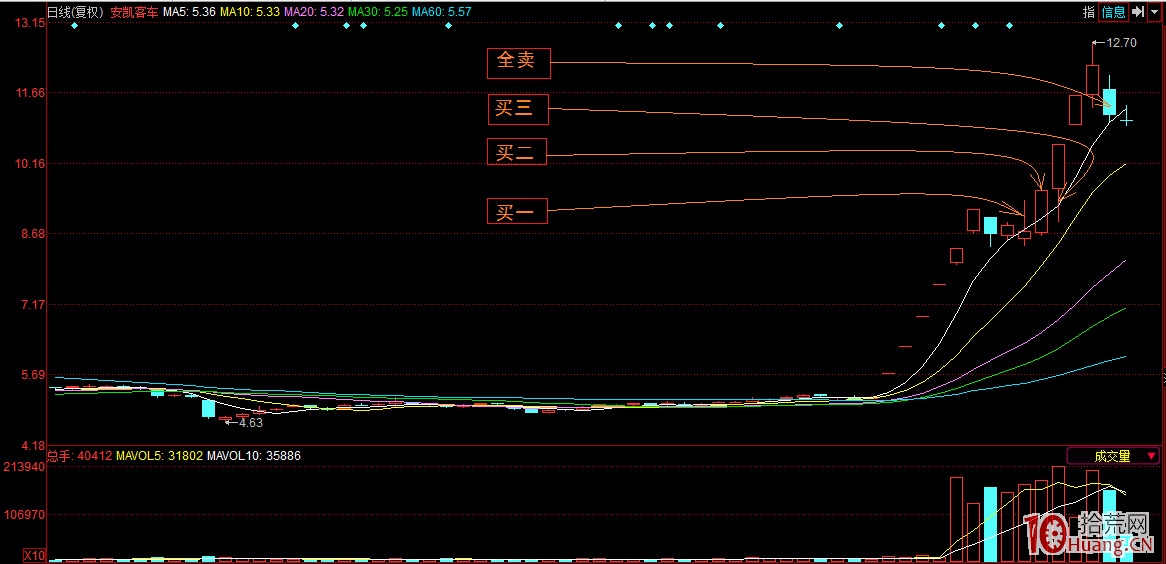Select the MA60: 5.57 label
This screenshot has width=1166, height=564.
click(x=440, y=11)
